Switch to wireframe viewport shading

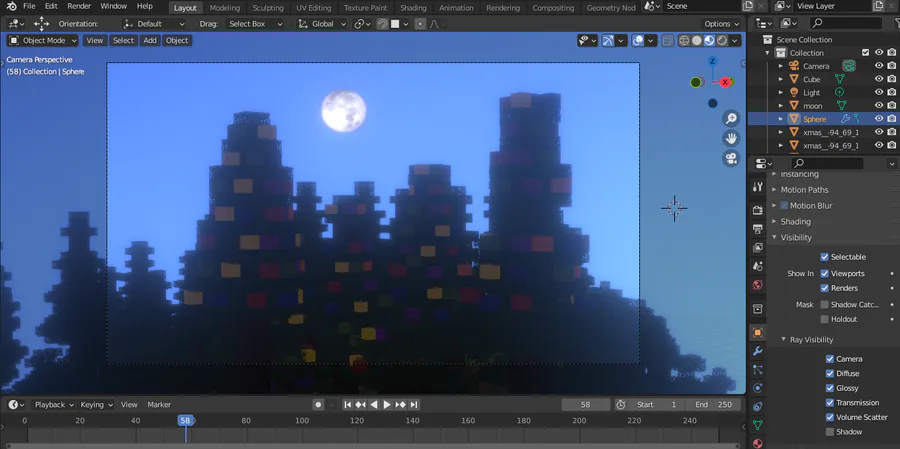(x=684, y=40)
